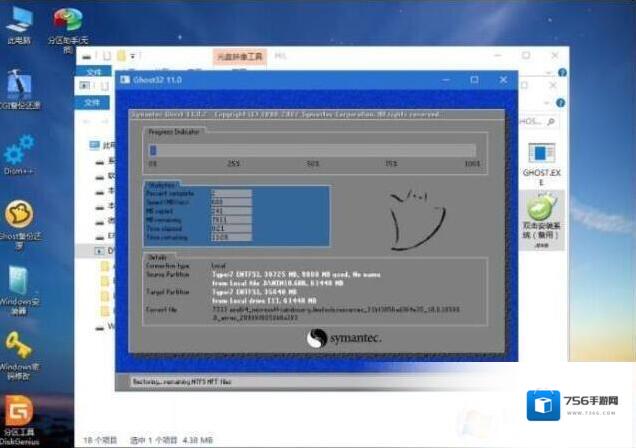The height and width of the screenshot is (448, 636).
Task: Open the File menu in front Explorer window
Action: (93, 102)
